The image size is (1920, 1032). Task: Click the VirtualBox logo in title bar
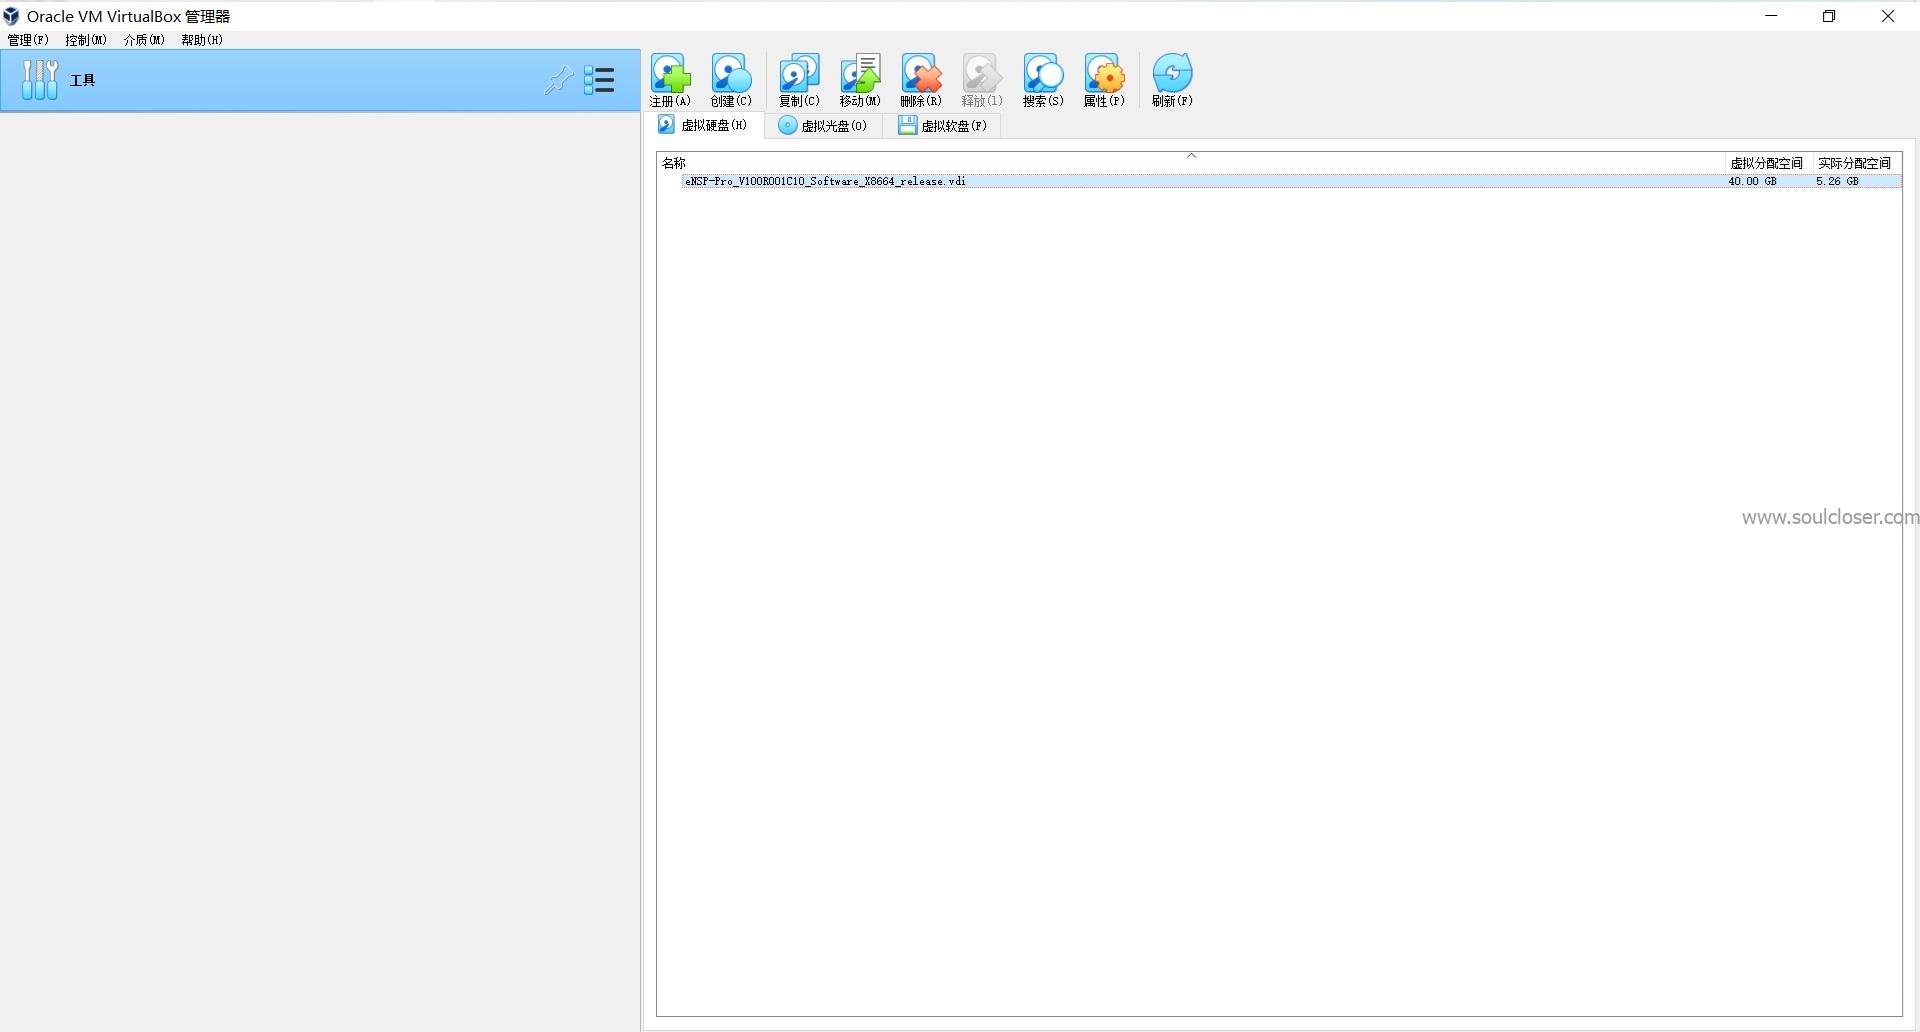12,16
